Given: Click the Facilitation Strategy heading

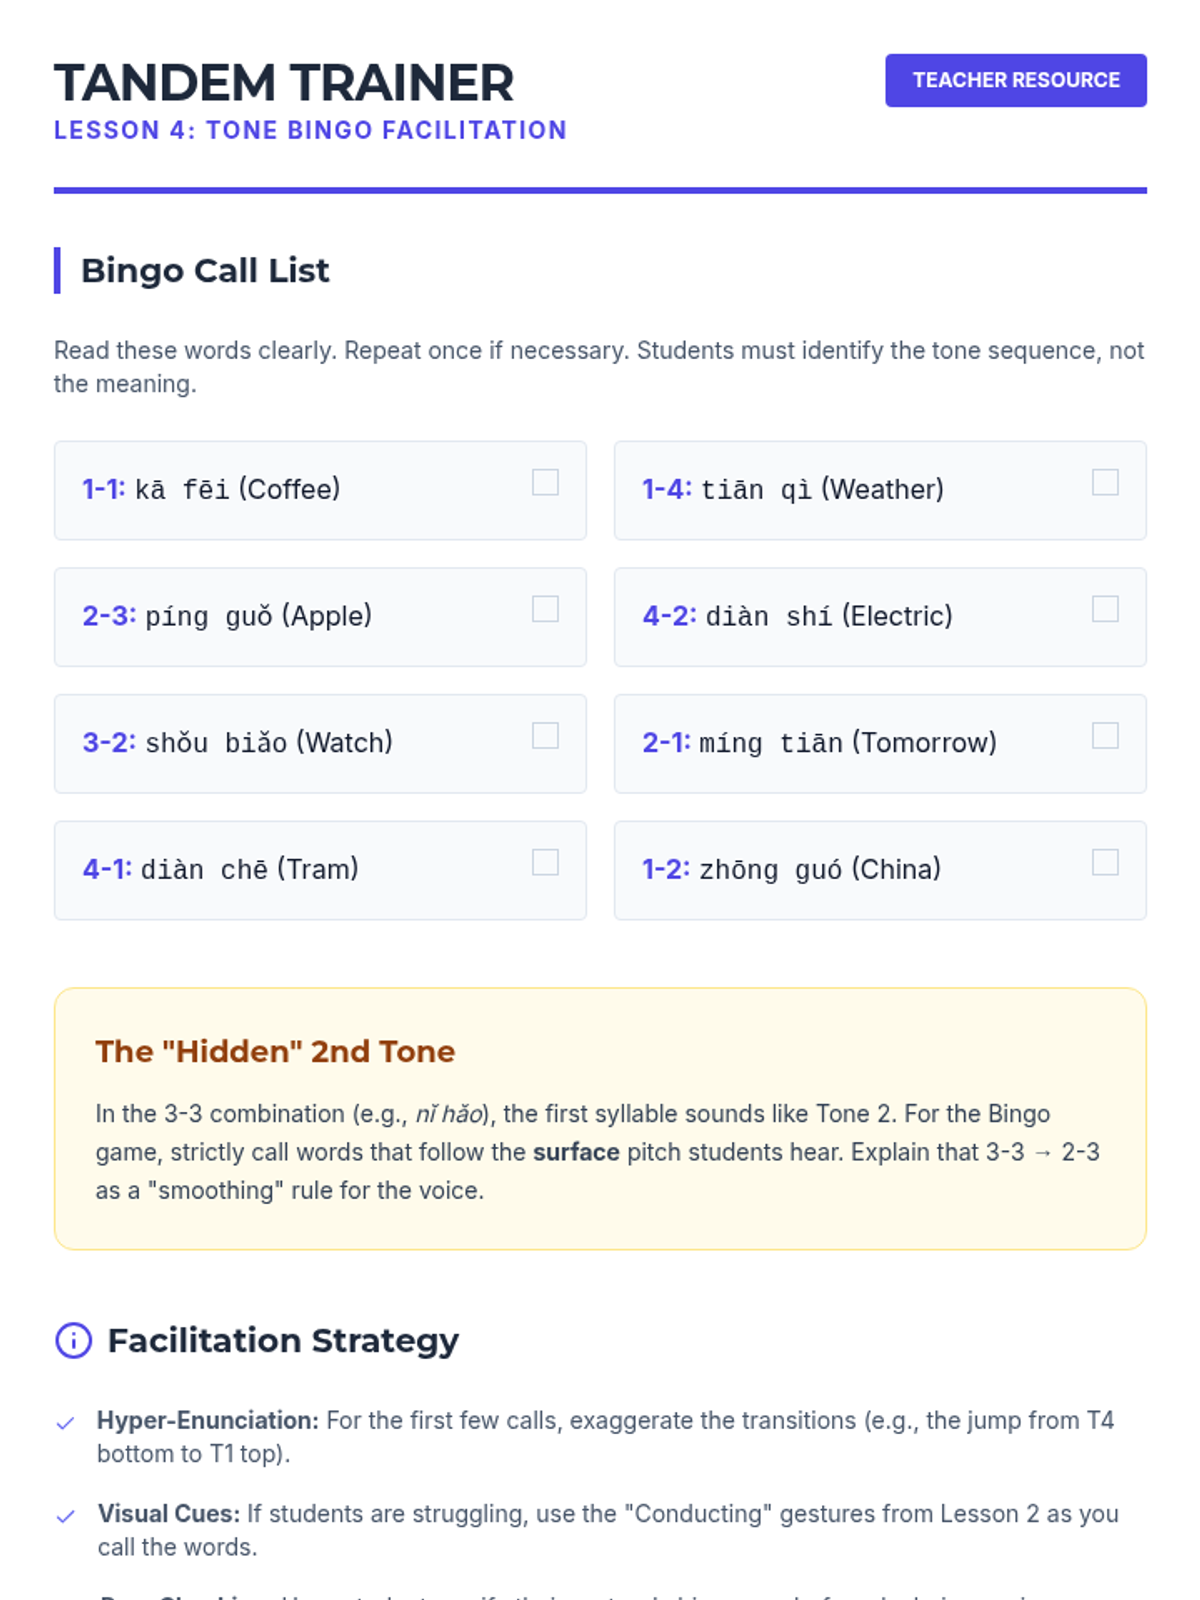Looking at the screenshot, I should coord(283,1340).
